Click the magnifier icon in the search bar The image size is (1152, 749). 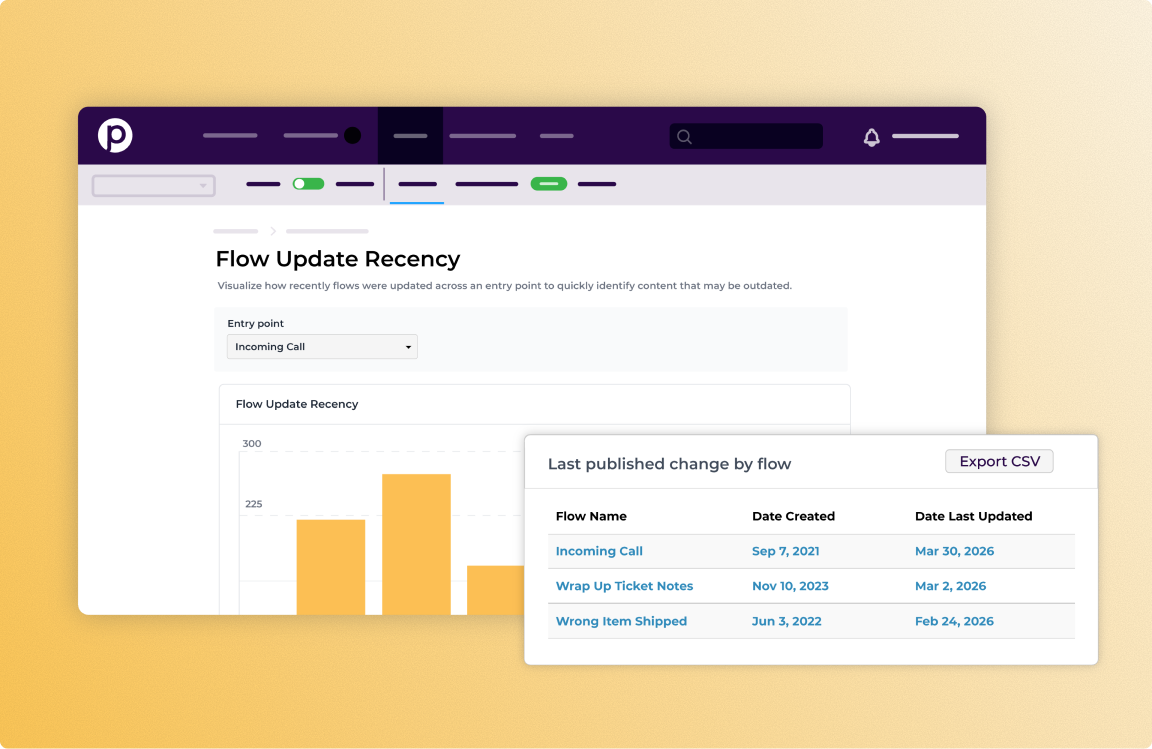pyautogui.click(x=684, y=137)
